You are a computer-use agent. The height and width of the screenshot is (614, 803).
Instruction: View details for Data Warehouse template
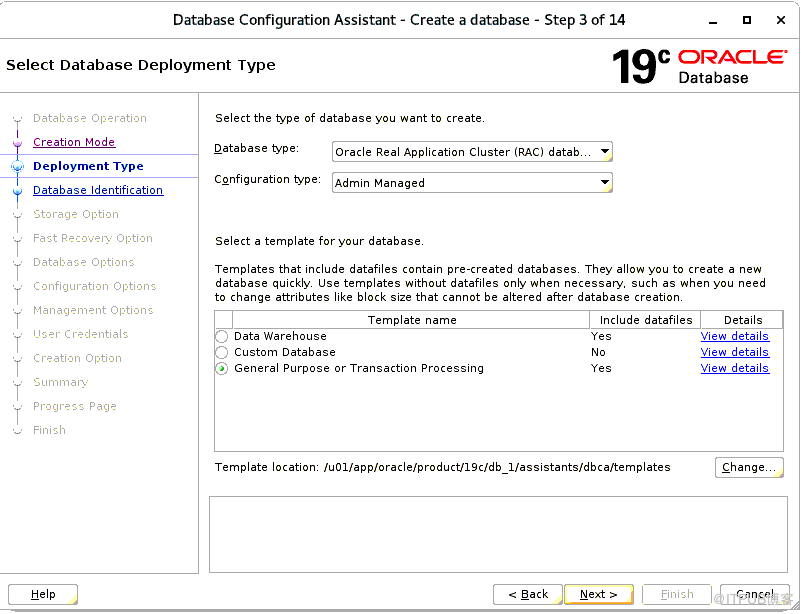pyautogui.click(x=734, y=336)
